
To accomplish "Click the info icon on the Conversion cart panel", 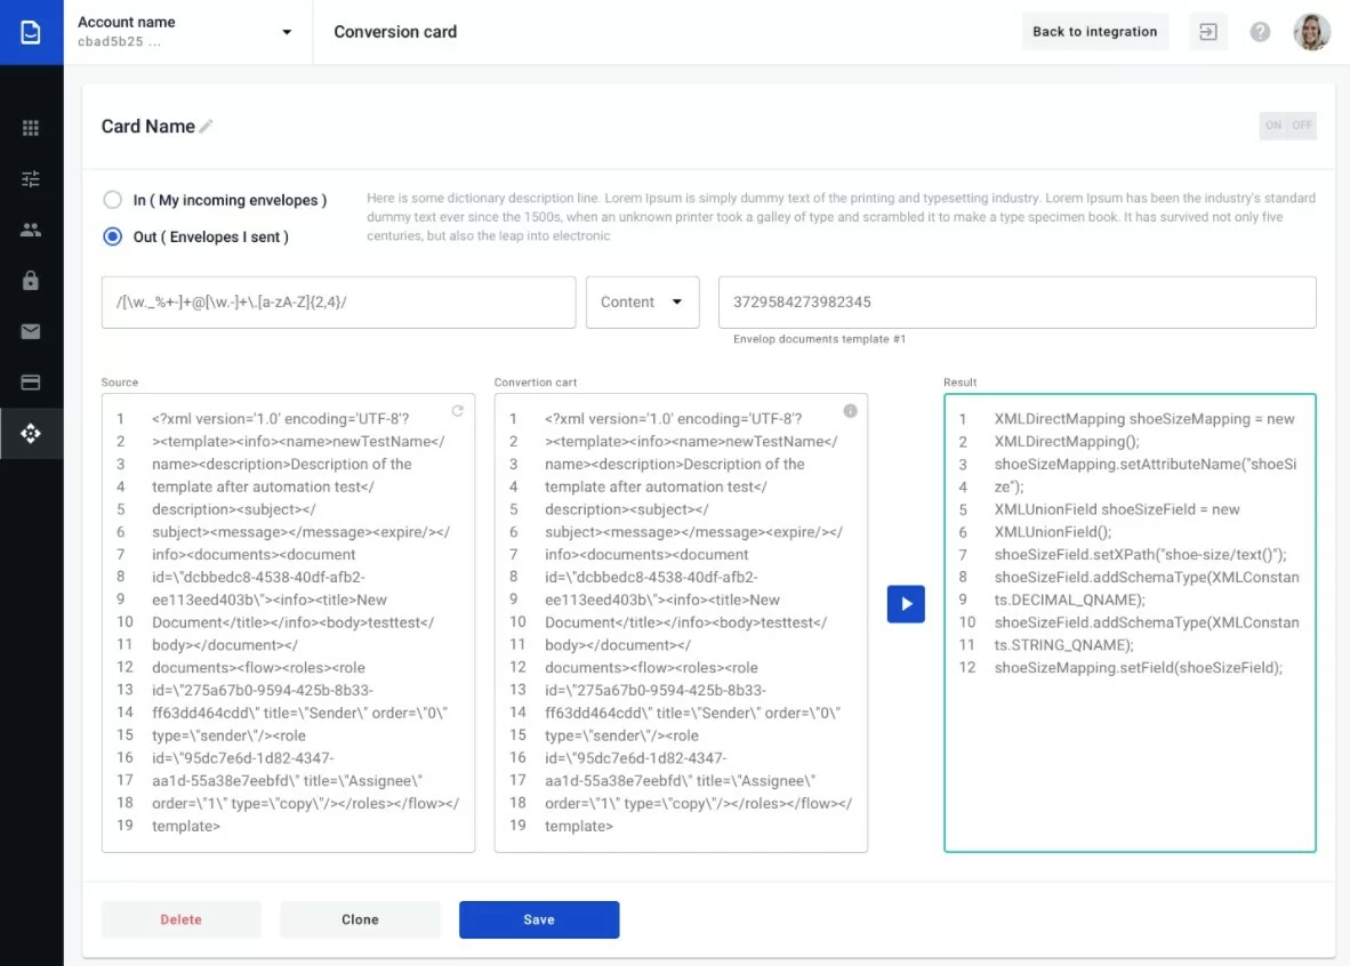I will coord(851,410).
